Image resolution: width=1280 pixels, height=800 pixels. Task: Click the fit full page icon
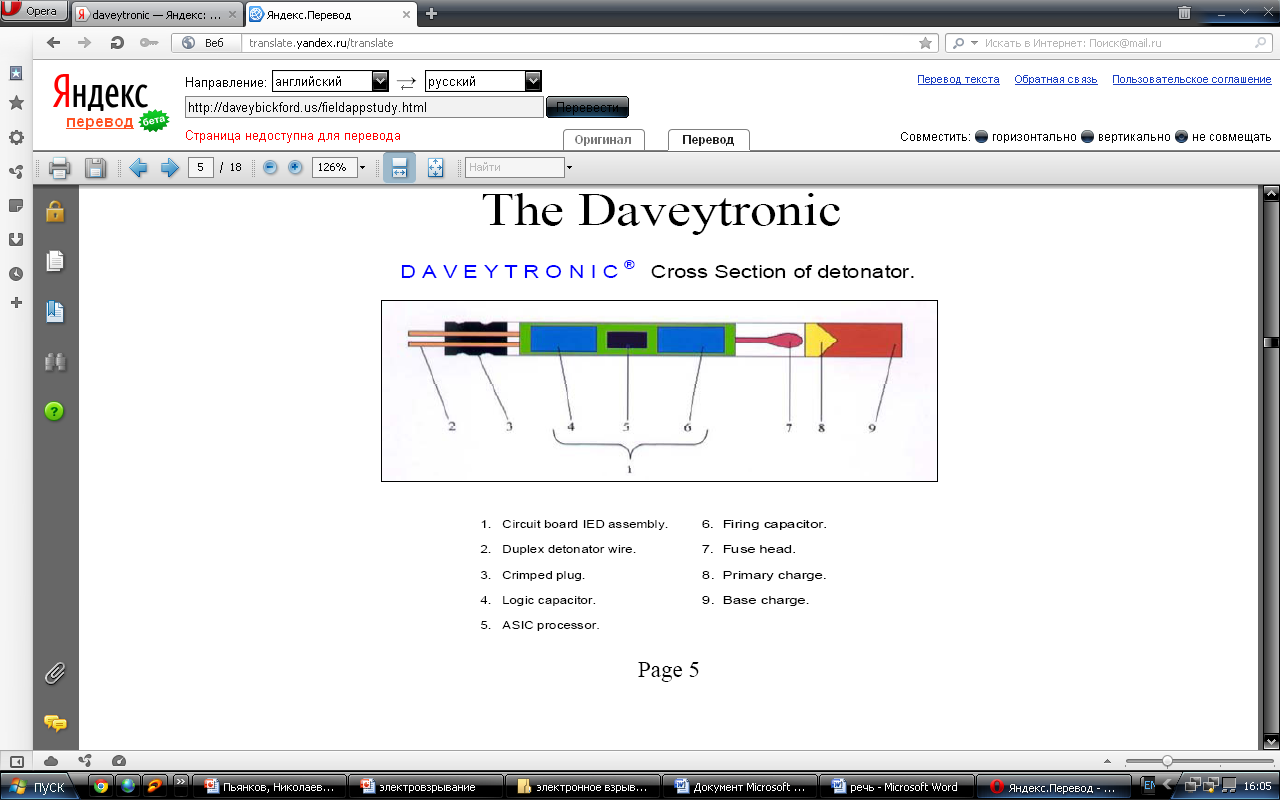pyautogui.click(x=436, y=168)
